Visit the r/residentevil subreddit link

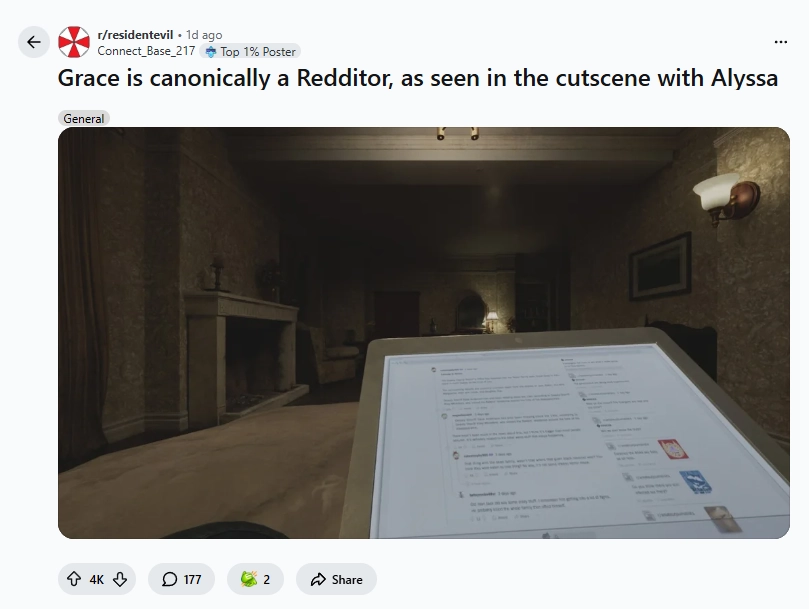coord(135,35)
